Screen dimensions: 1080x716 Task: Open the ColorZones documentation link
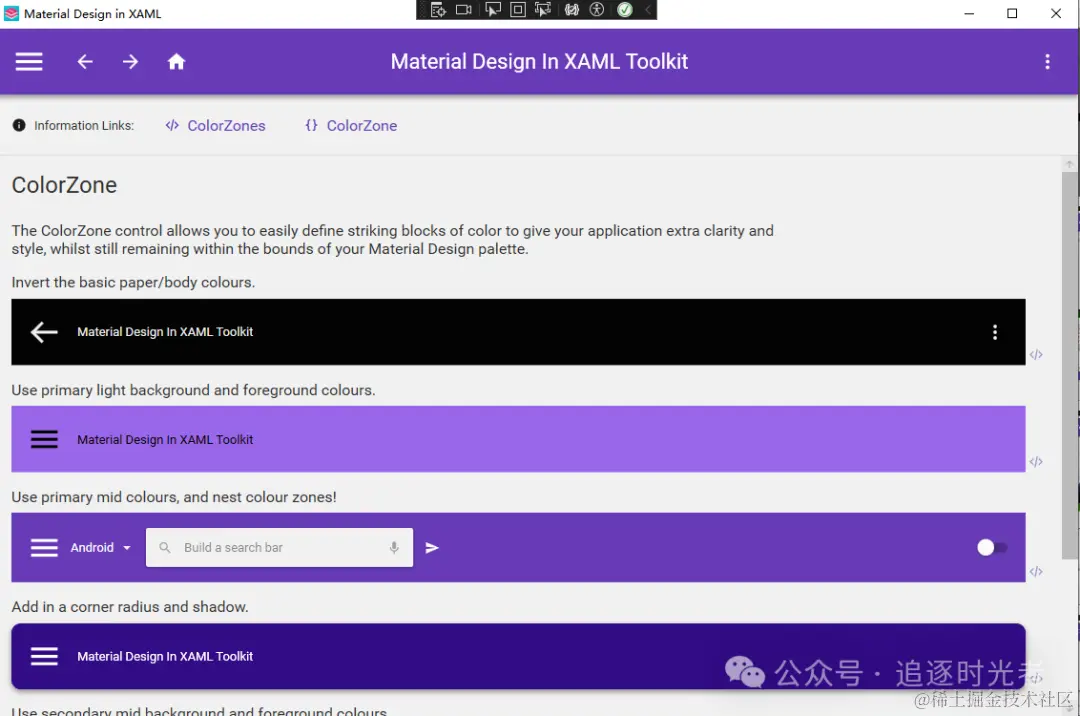coord(216,125)
